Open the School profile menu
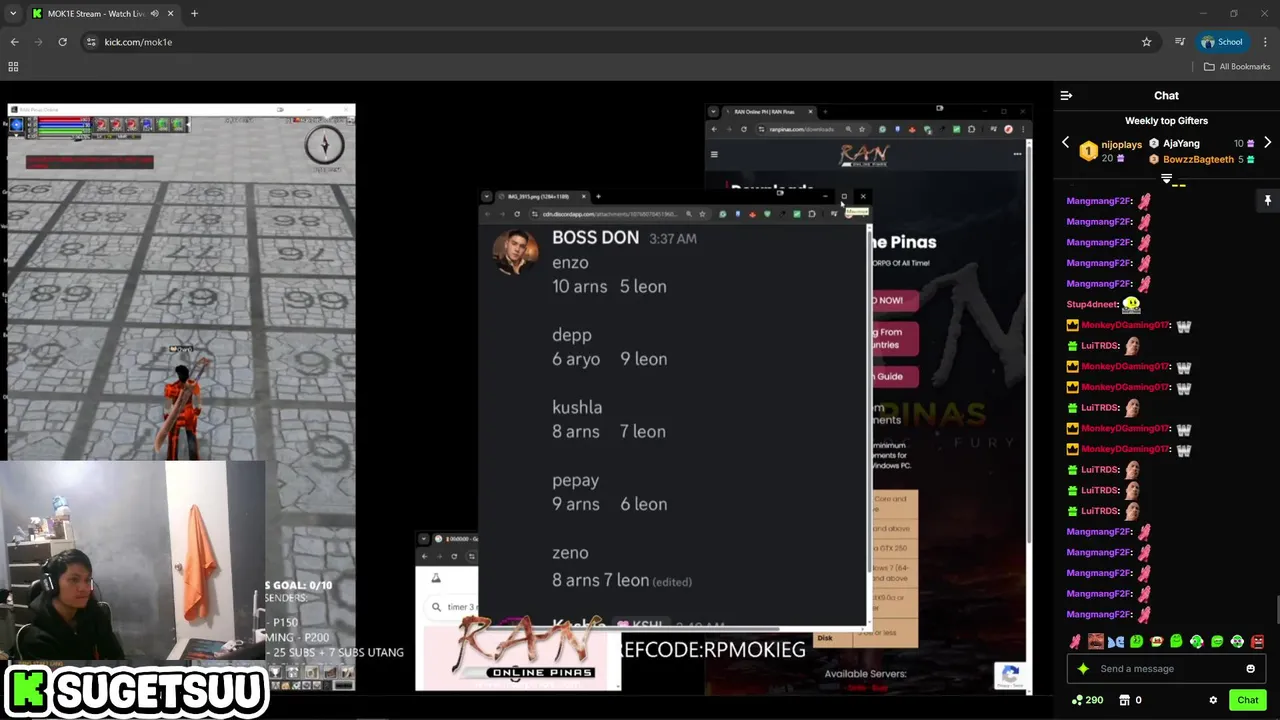Viewport: 1280px width, 720px height. click(x=1222, y=42)
